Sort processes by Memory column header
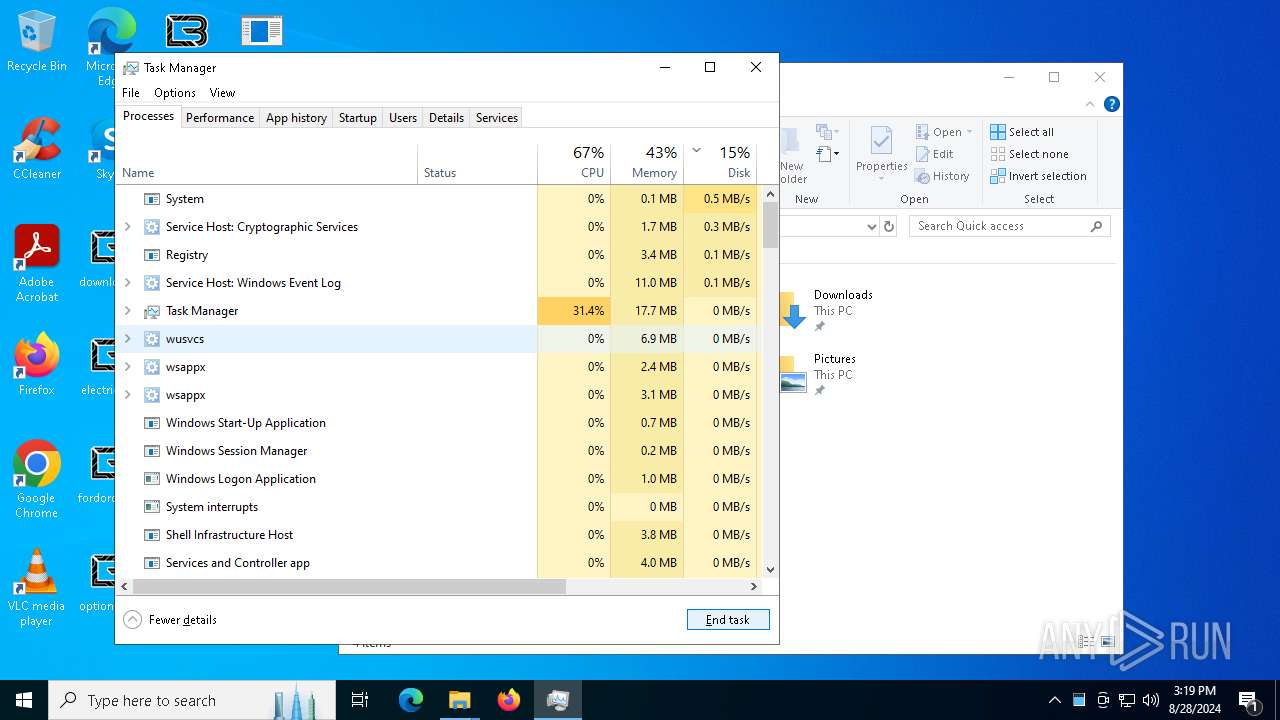 (x=647, y=164)
